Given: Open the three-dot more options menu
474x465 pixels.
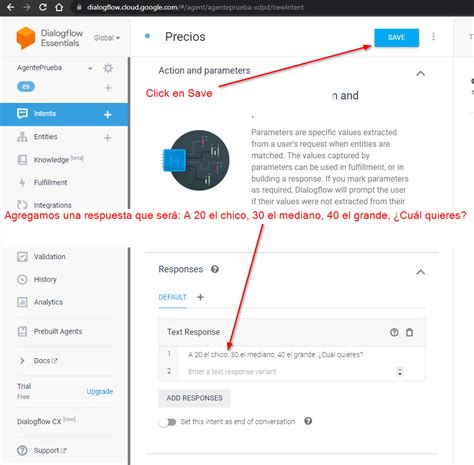Looking at the screenshot, I should coord(433,37).
